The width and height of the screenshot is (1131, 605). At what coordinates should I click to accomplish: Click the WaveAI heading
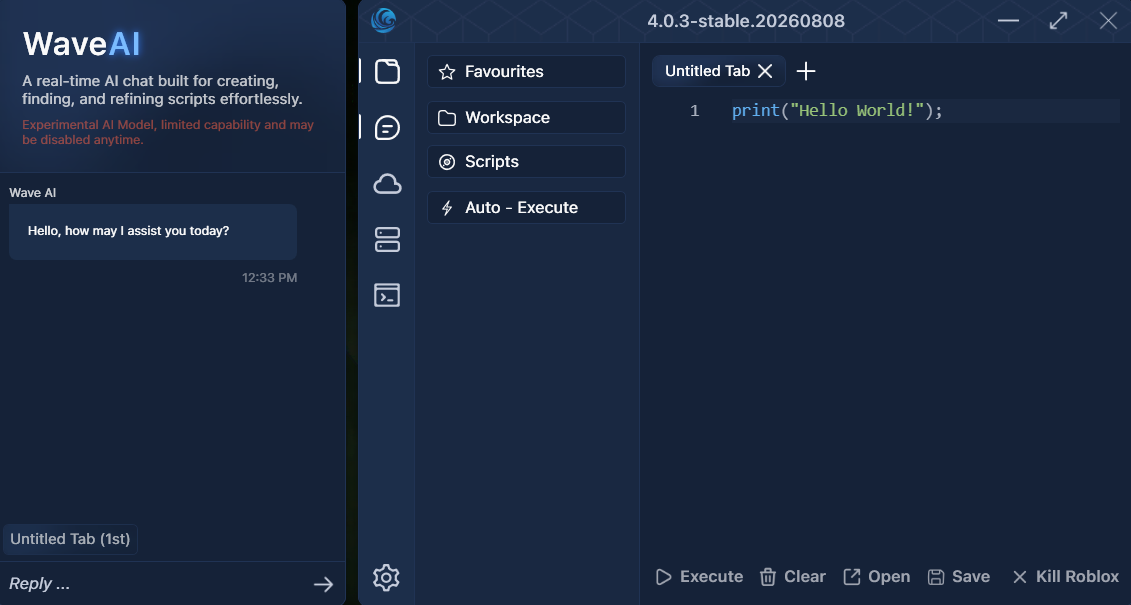82,44
